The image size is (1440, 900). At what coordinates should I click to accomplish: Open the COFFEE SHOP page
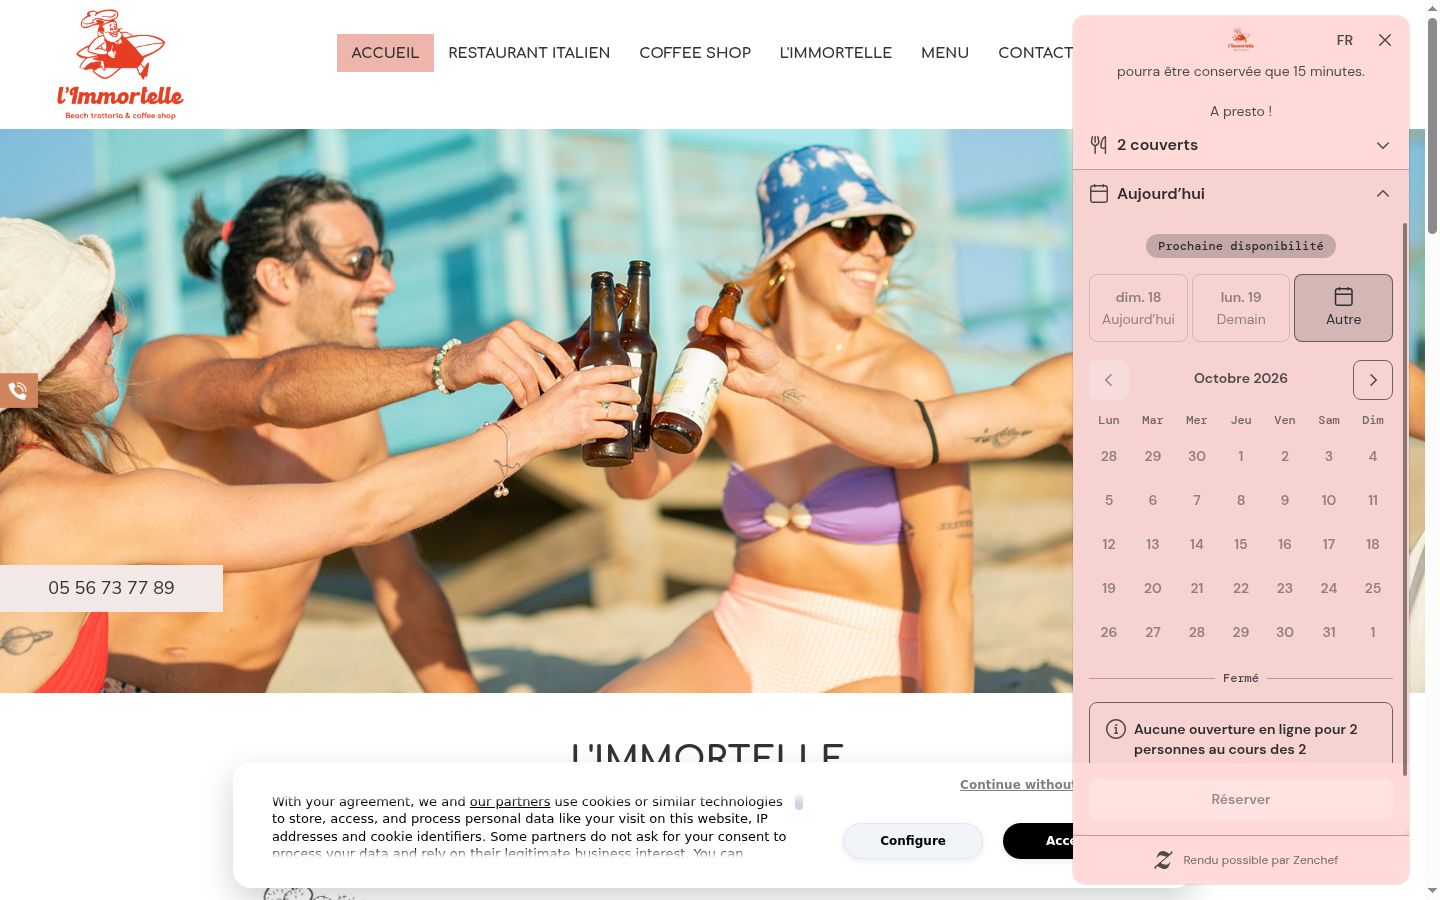695,53
